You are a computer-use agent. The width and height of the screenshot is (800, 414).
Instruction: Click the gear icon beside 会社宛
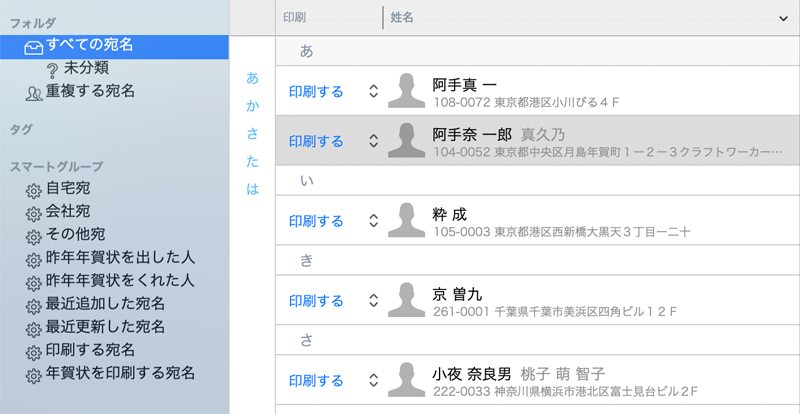[34, 214]
